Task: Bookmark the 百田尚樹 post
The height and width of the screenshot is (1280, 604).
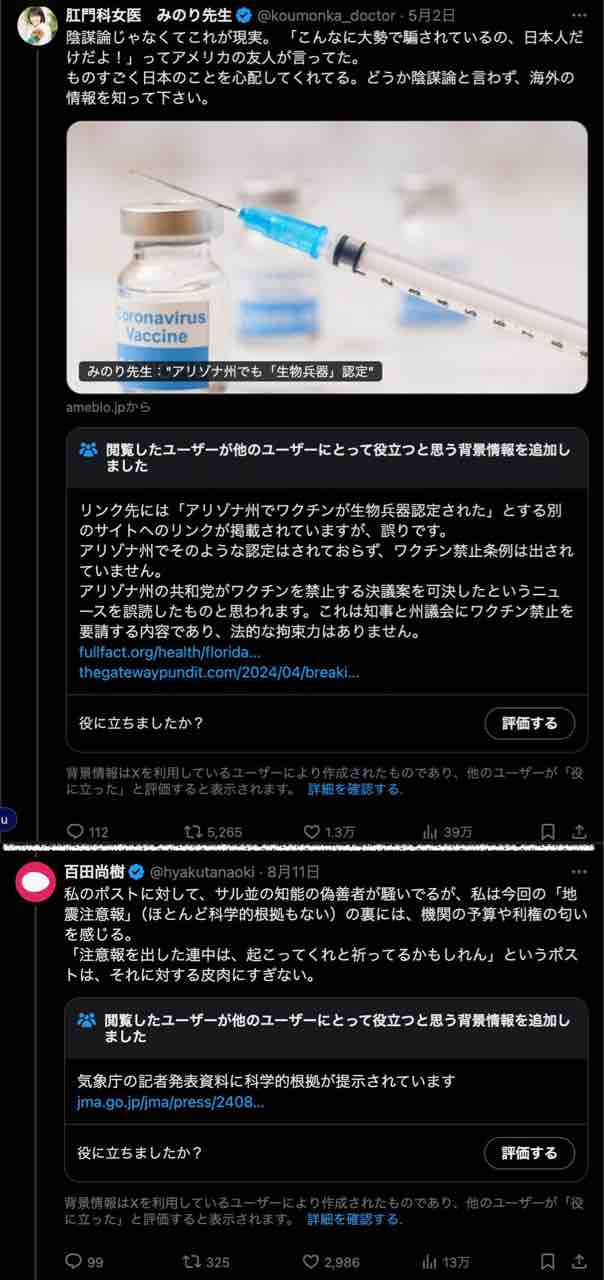Action: point(548,1261)
